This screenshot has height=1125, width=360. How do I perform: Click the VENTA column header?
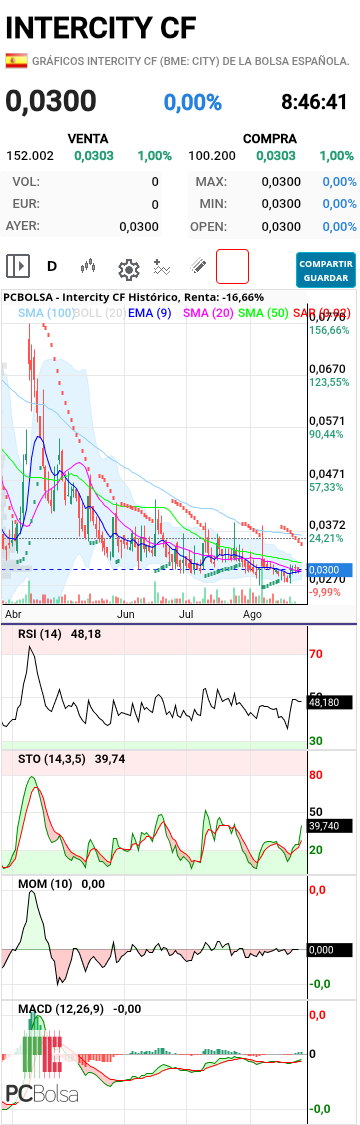[x=88, y=138]
